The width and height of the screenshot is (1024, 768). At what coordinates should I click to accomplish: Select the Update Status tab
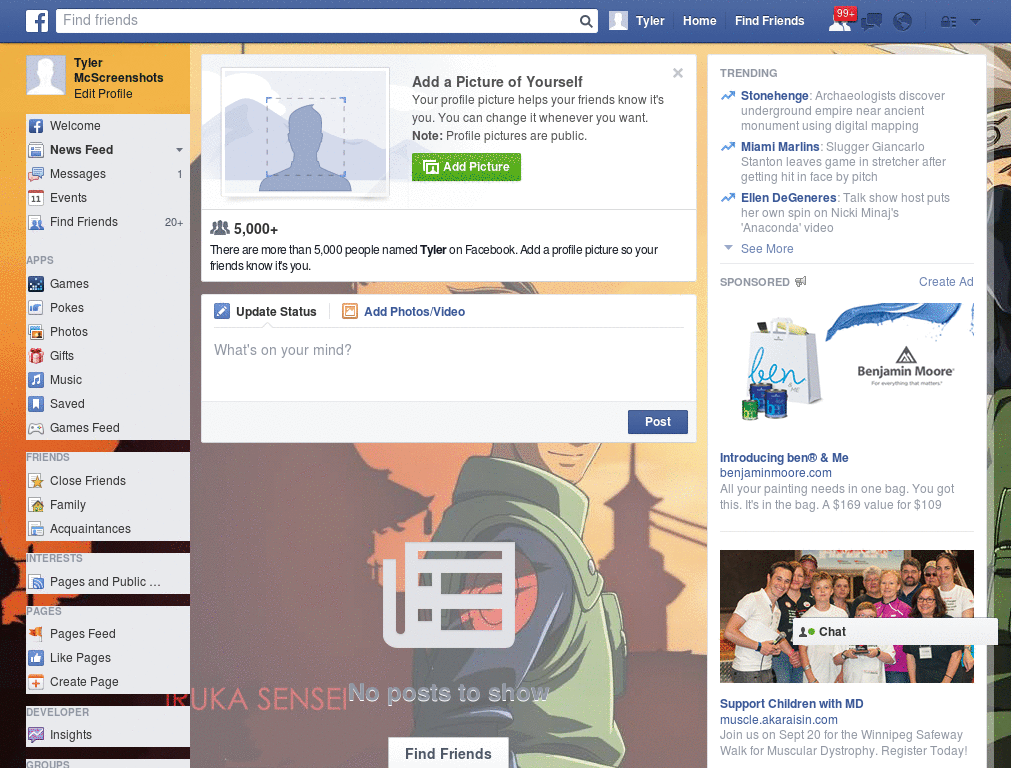coord(265,312)
